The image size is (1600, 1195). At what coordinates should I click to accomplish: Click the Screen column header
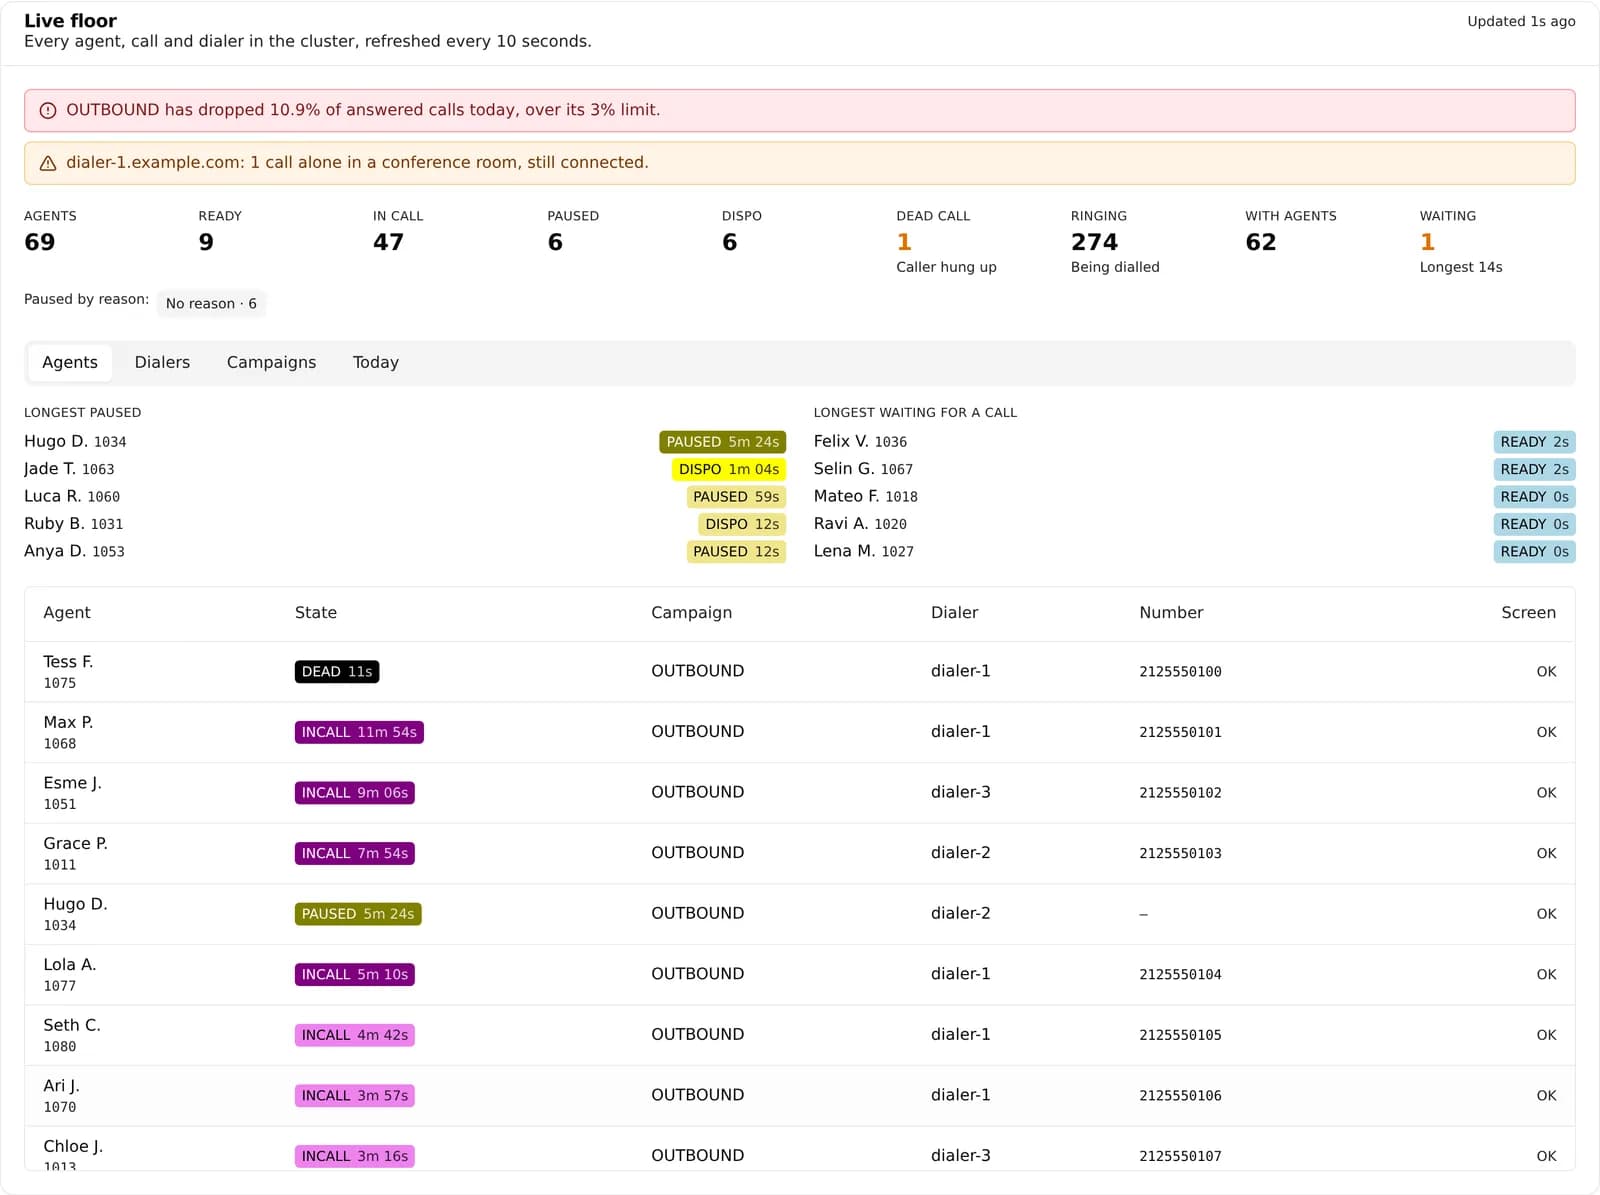tap(1528, 613)
